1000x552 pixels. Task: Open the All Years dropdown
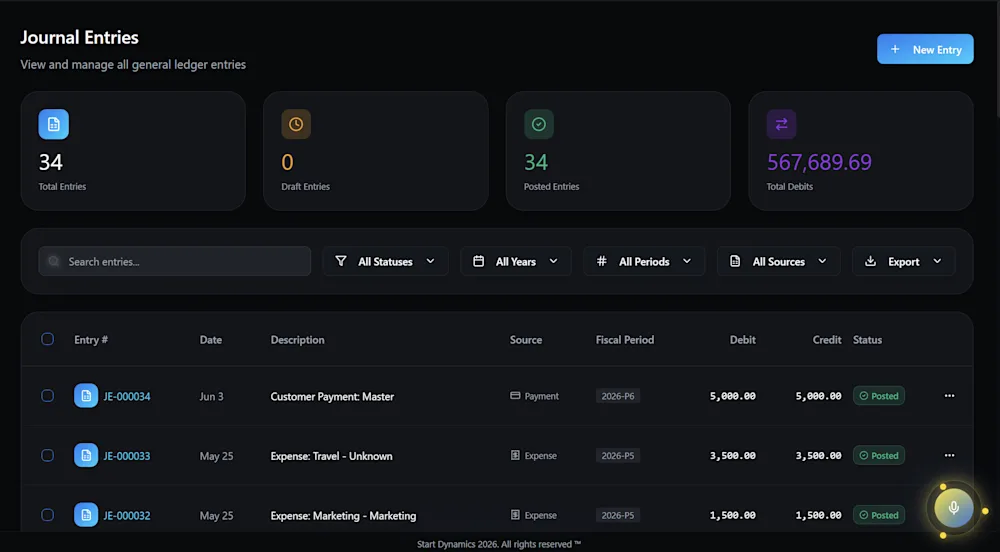pyautogui.click(x=516, y=261)
